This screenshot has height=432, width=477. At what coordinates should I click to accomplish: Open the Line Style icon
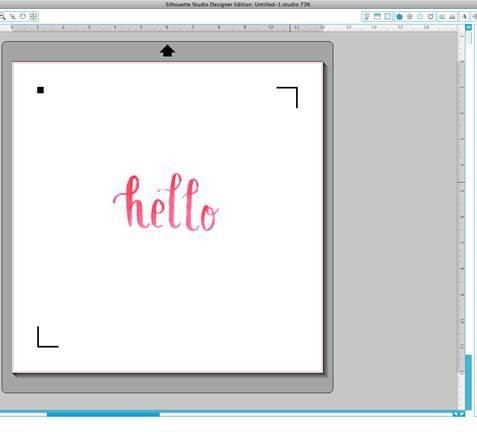452,16
